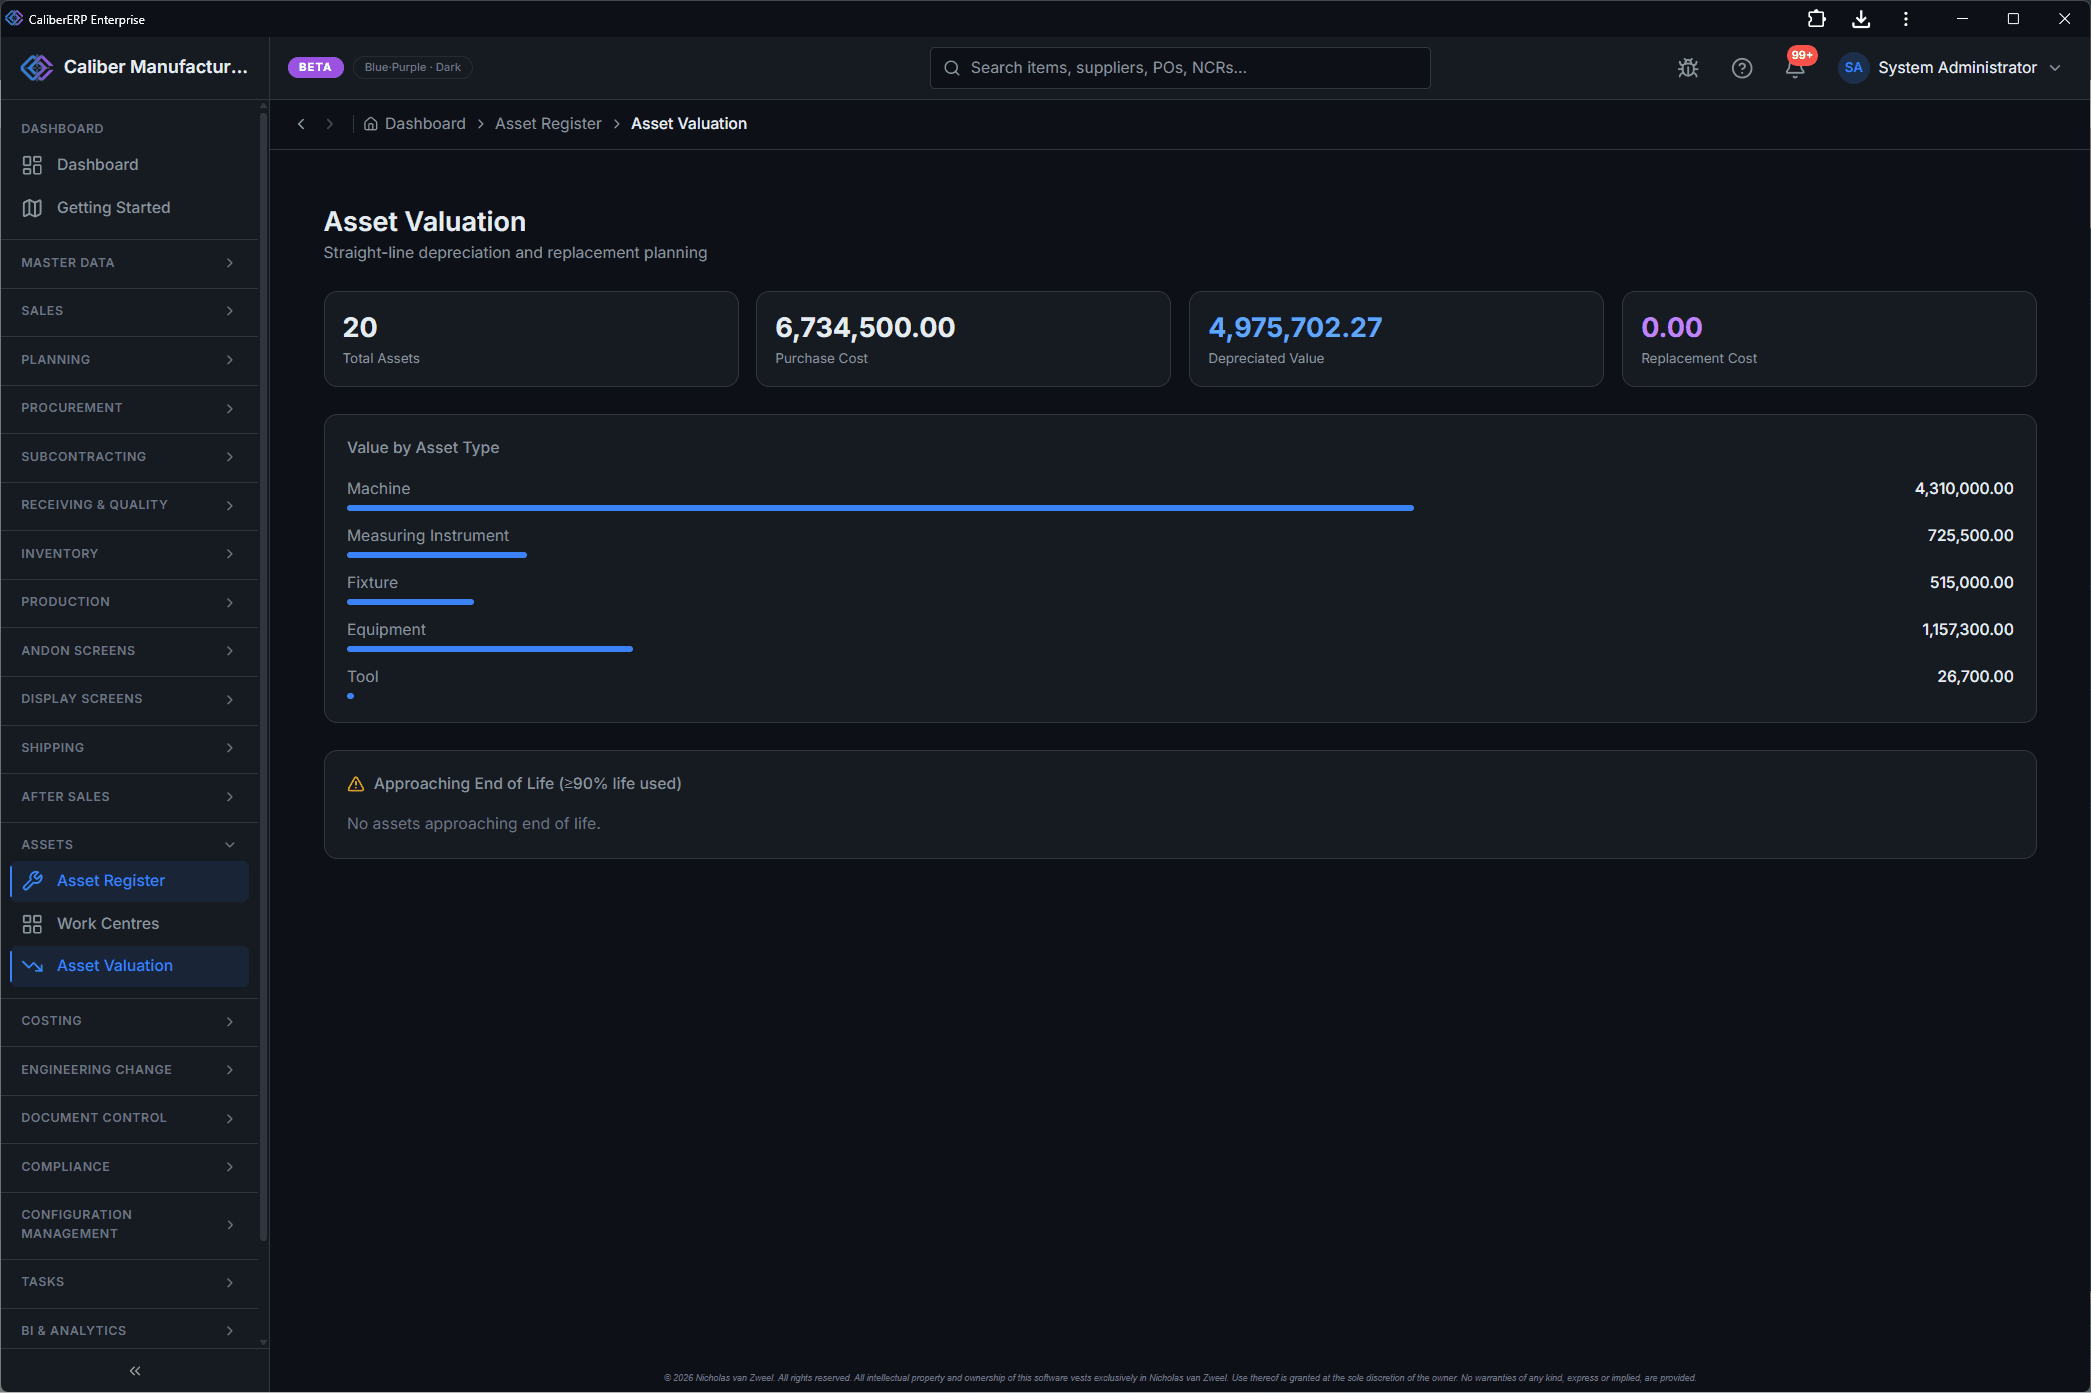Click the Caliber logo icon in header
Image resolution: width=2091 pixels, height=1393 pixels.
37,67
